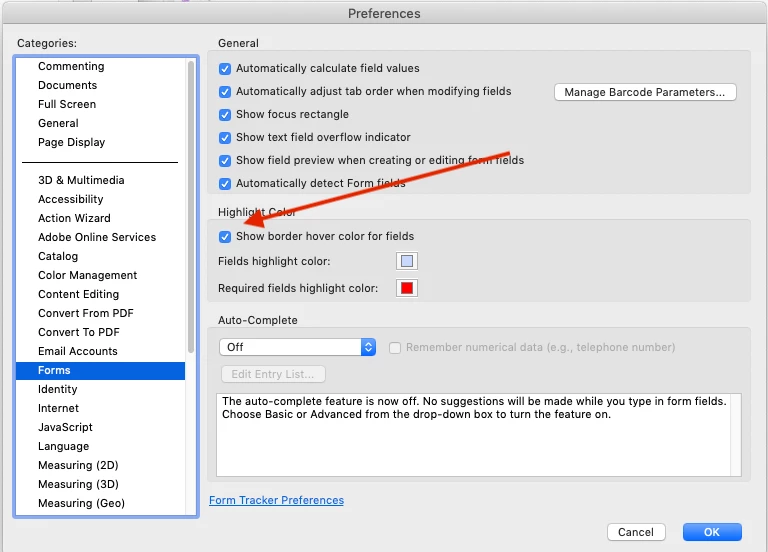The width and height of the screenshot is (768, 552).
Task: Click Cancel to dismiss Preferences
Action: 636,532
